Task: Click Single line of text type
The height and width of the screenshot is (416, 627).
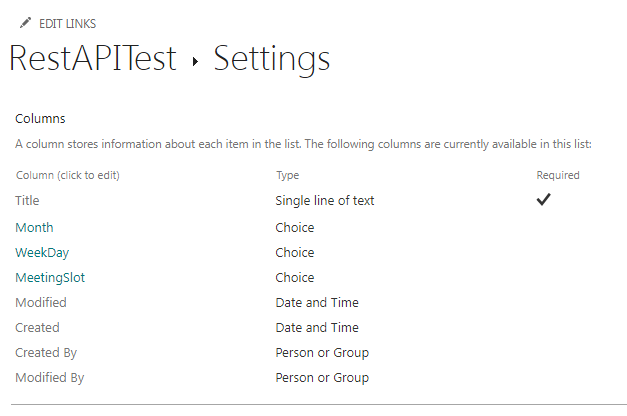Action: pos(325,200)
